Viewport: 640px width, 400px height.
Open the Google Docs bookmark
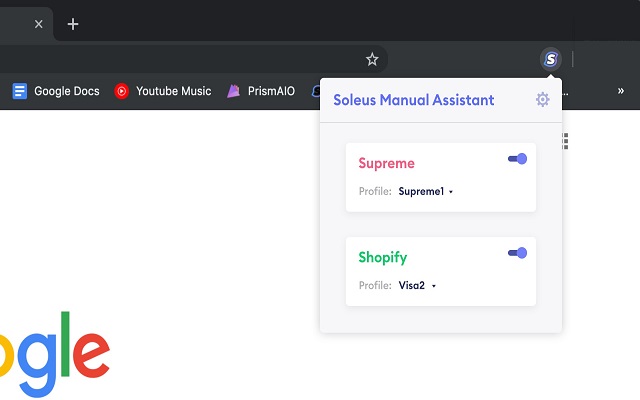[x=56, y=91]
